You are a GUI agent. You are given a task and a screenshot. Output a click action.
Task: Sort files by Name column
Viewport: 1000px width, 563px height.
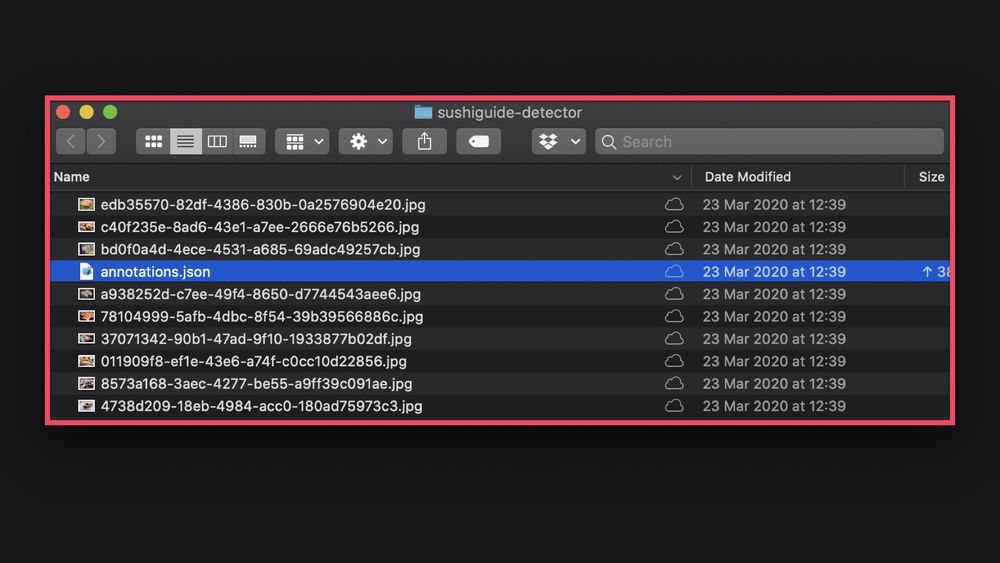[72, 177]
